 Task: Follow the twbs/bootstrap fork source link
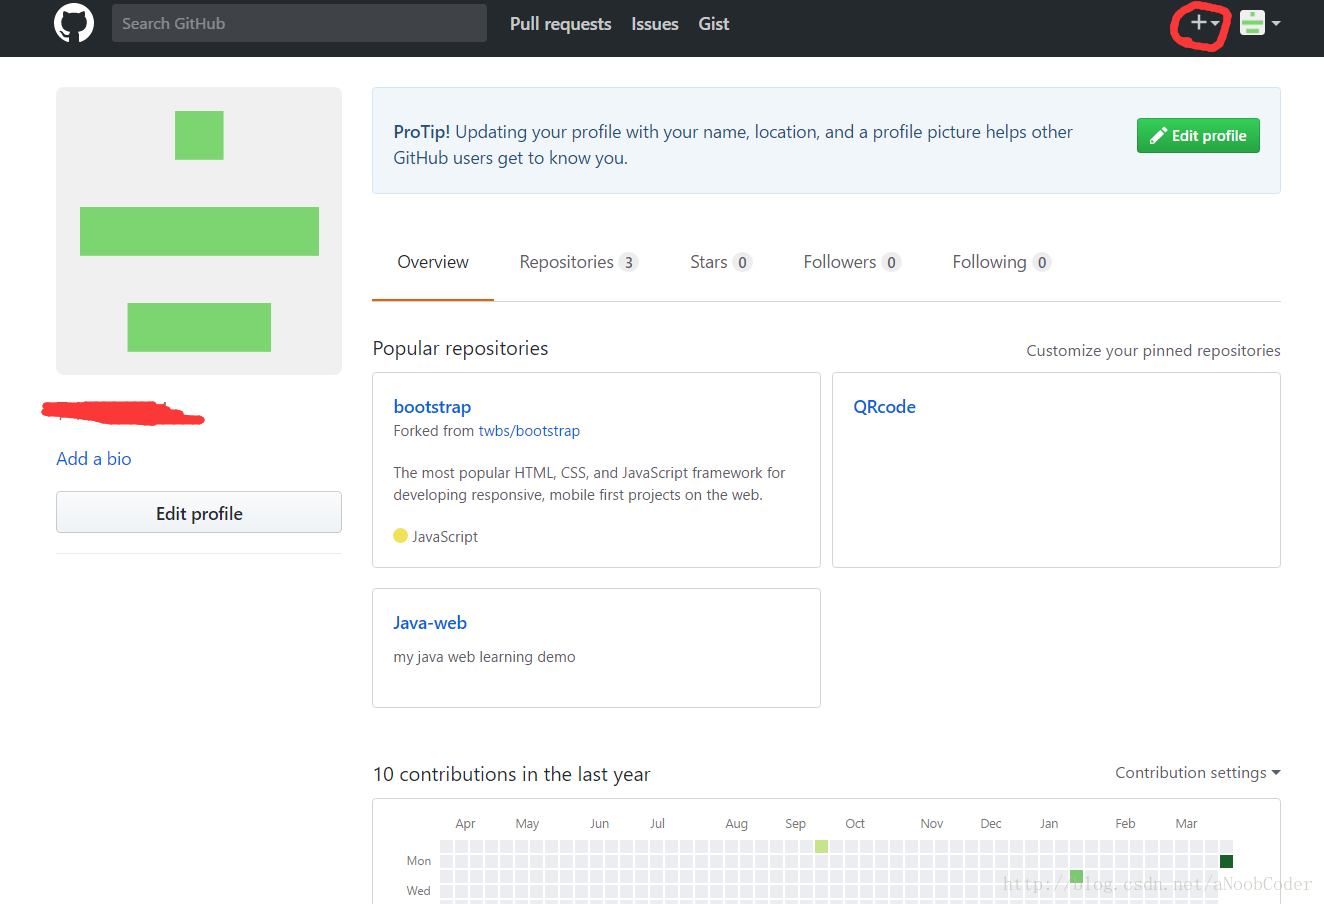[x=529, y=431]
